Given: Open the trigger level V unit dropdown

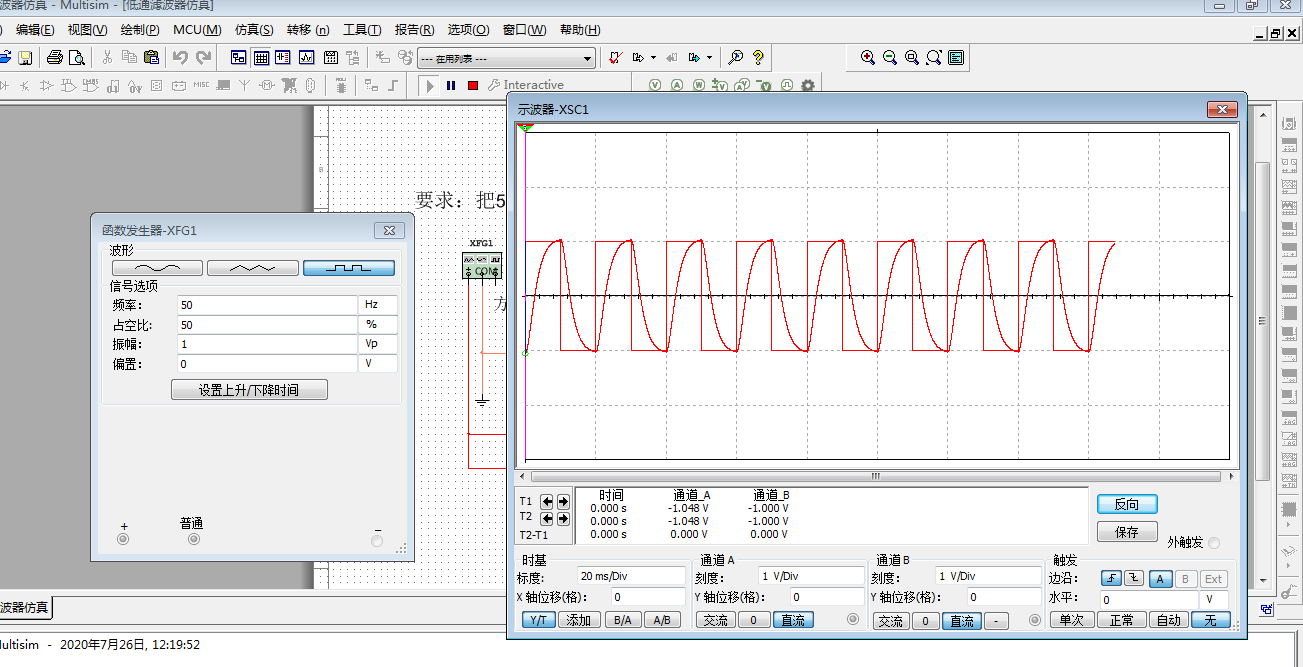Looking at the screenshot, I should (x=1214, y=599).
